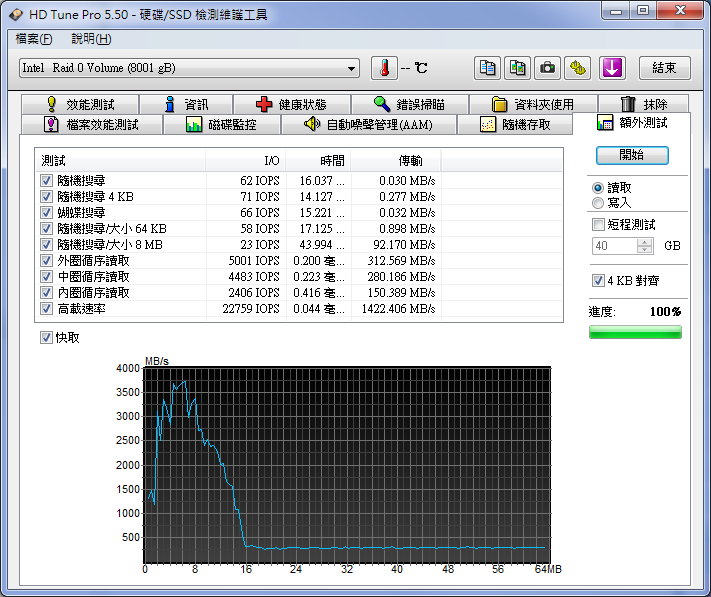Click the temperature thermometer icon
The width and height of the screenshot is (711, 597).
tap(384, 68)
